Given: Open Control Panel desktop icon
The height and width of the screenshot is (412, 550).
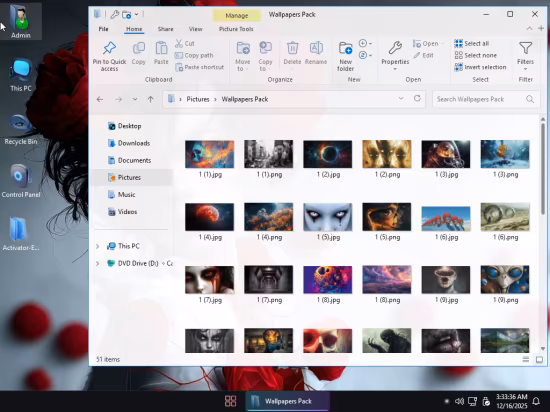Looking at the screenshot, I should click(x=21, y=181).
